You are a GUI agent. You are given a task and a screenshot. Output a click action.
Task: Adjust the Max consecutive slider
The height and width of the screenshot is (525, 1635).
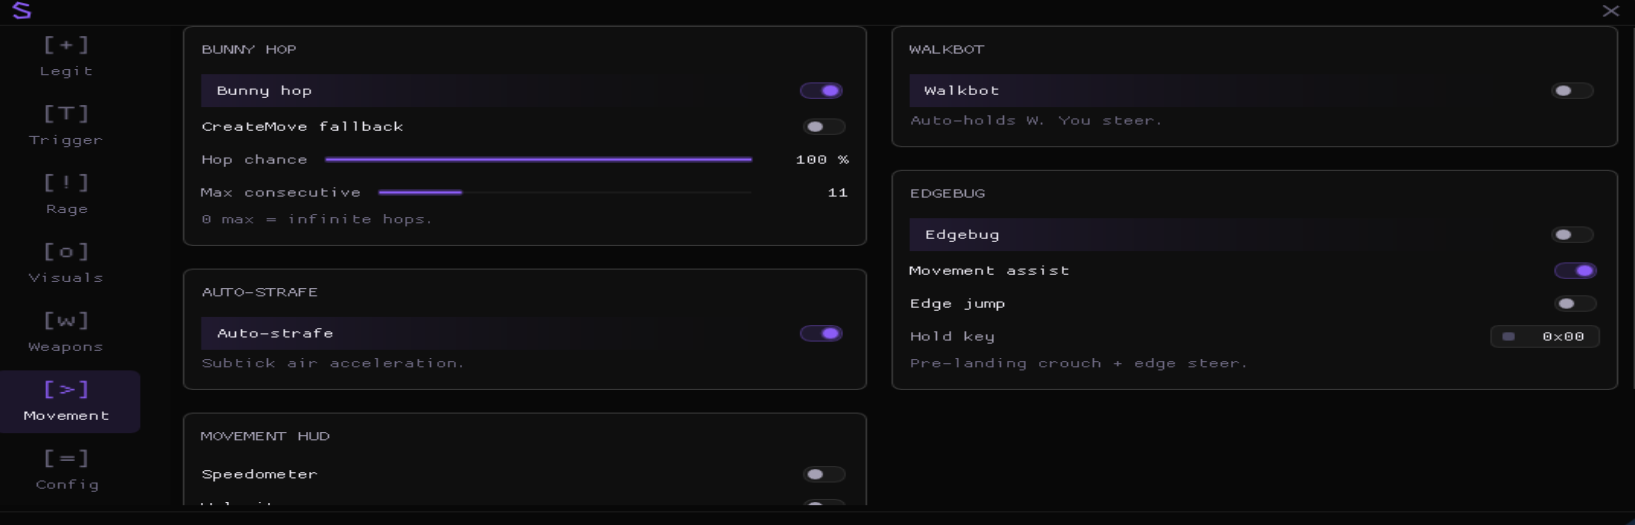pyautogui.click(x=565, y=192)
